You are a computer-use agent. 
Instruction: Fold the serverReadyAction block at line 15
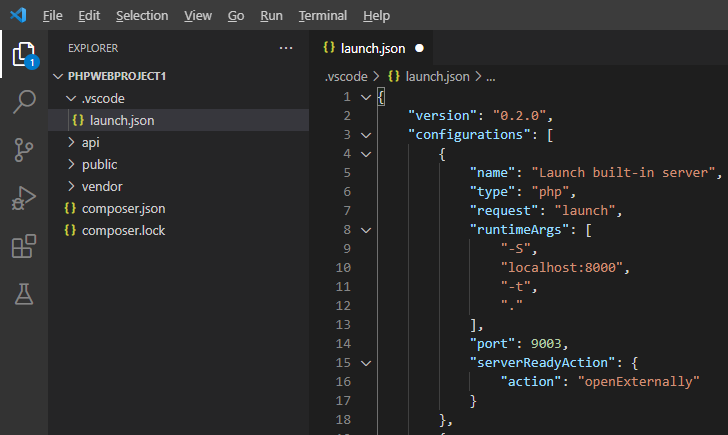366,363
